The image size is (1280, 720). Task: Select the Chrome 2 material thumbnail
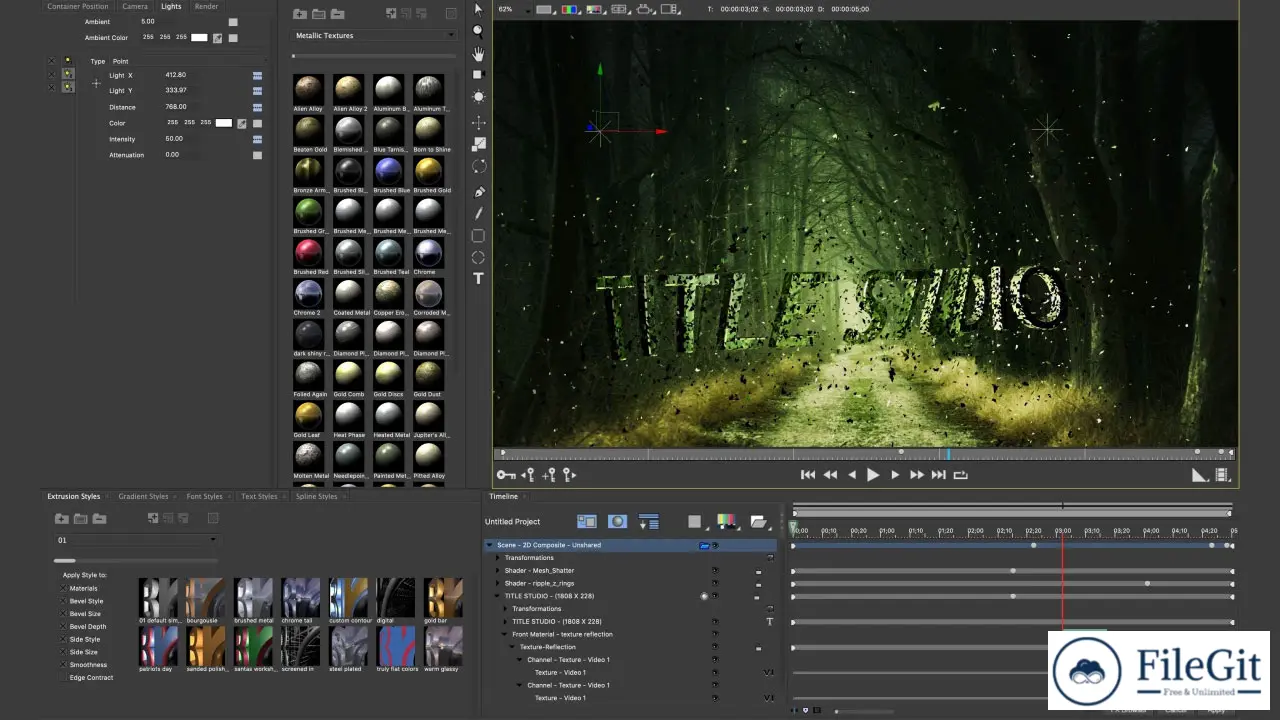coord(309,293)
